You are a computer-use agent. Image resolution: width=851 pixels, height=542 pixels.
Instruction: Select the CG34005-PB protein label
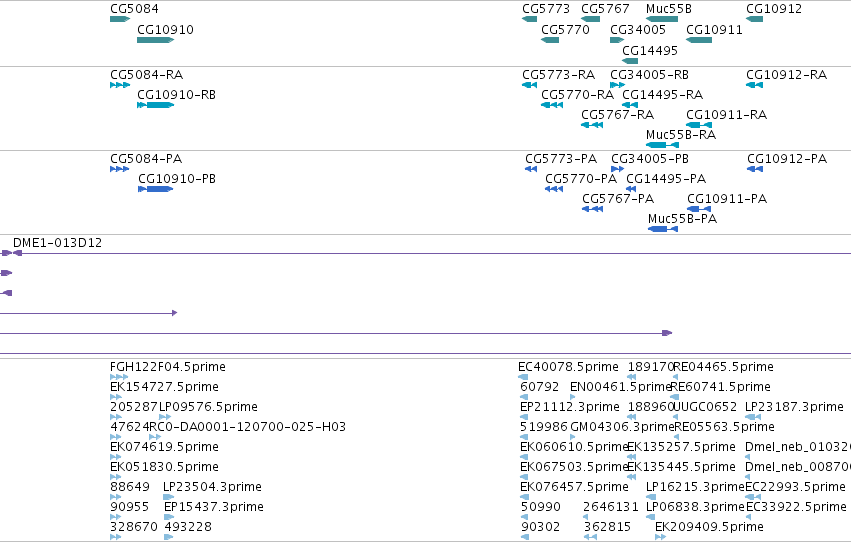[650, 159]
